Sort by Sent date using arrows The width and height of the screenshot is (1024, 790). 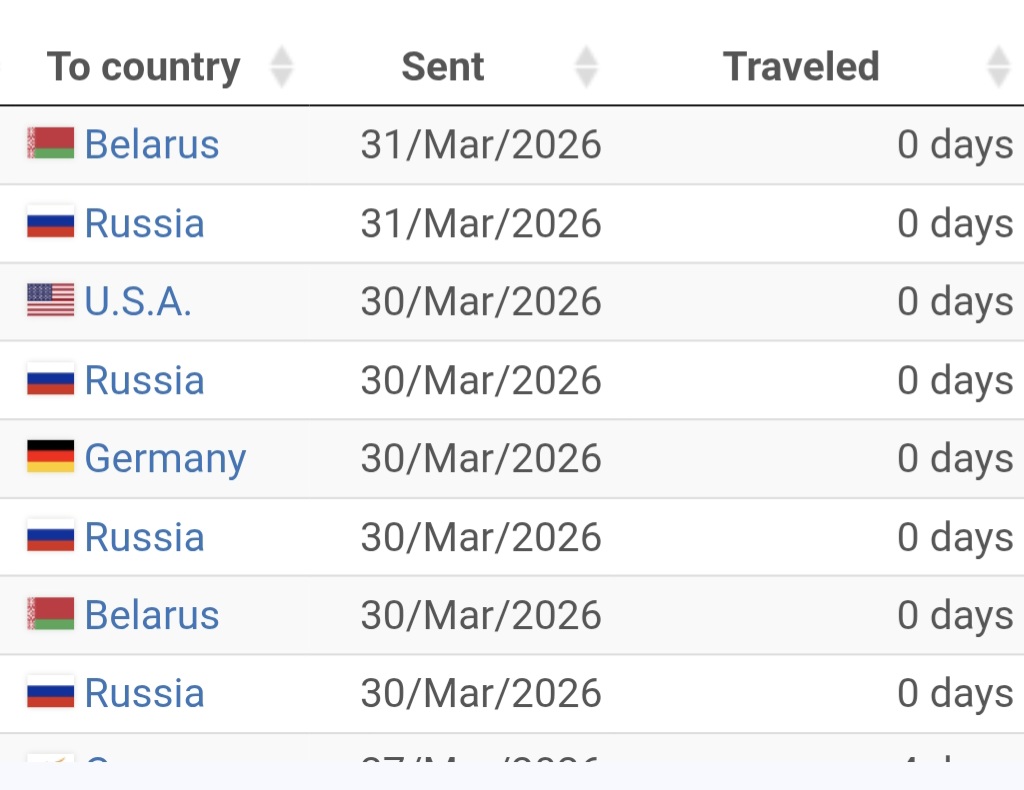click(586, 67)
